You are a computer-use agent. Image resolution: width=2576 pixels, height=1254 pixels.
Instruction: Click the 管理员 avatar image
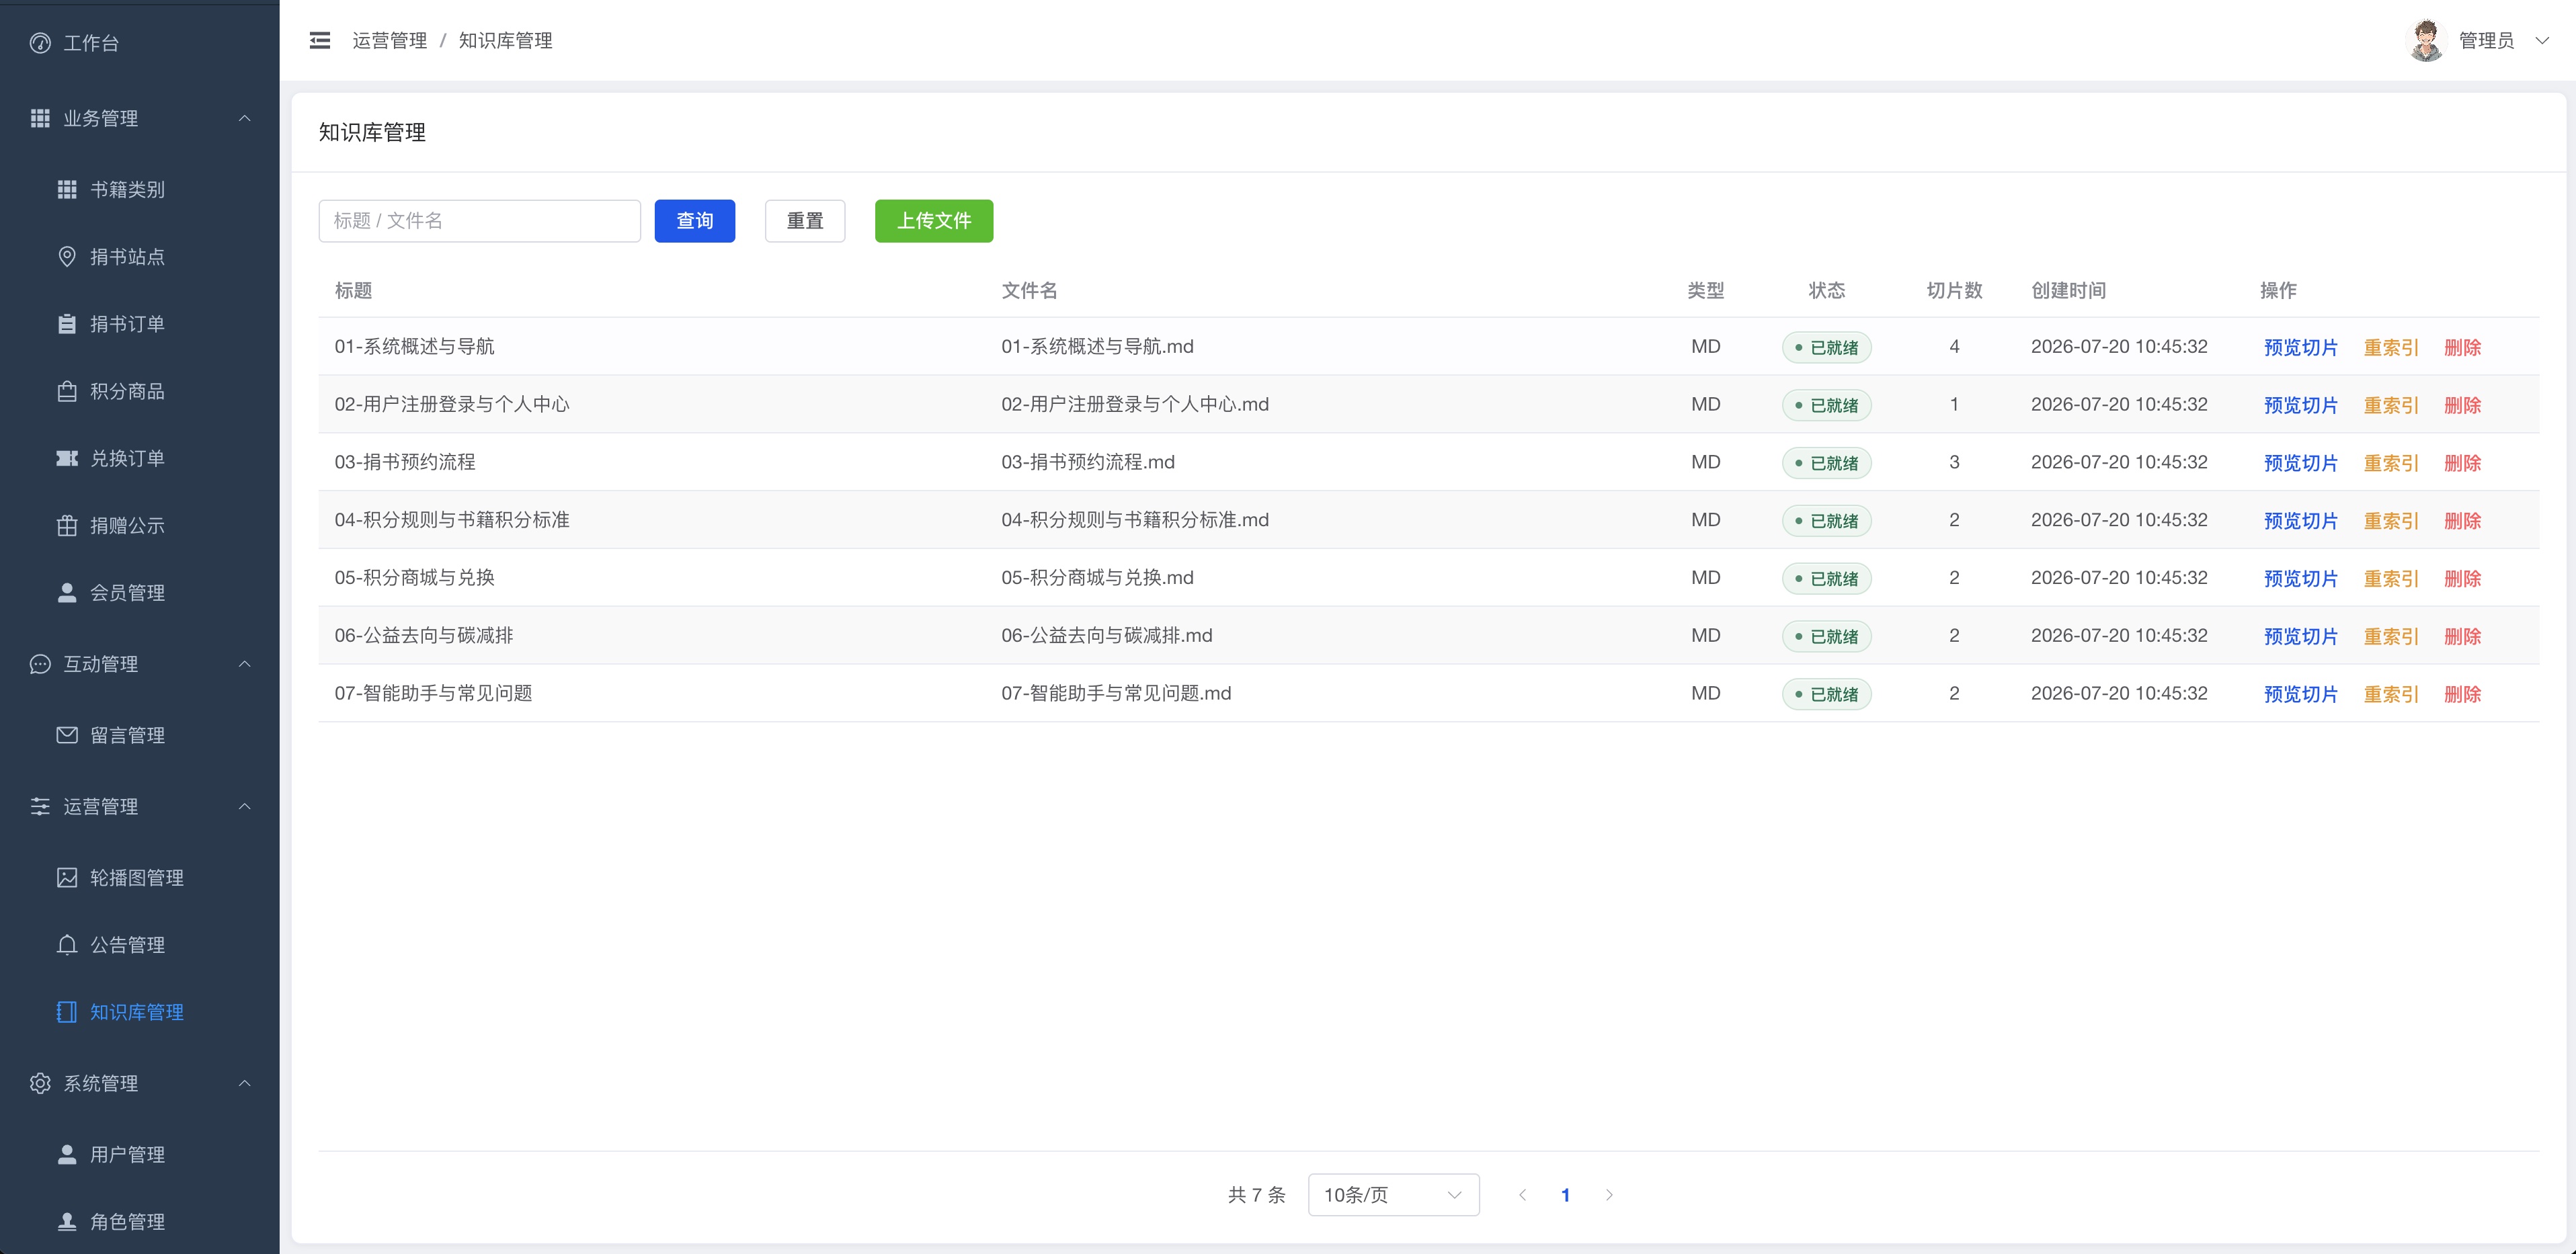pyautogui.click(x=2426, y=40)
